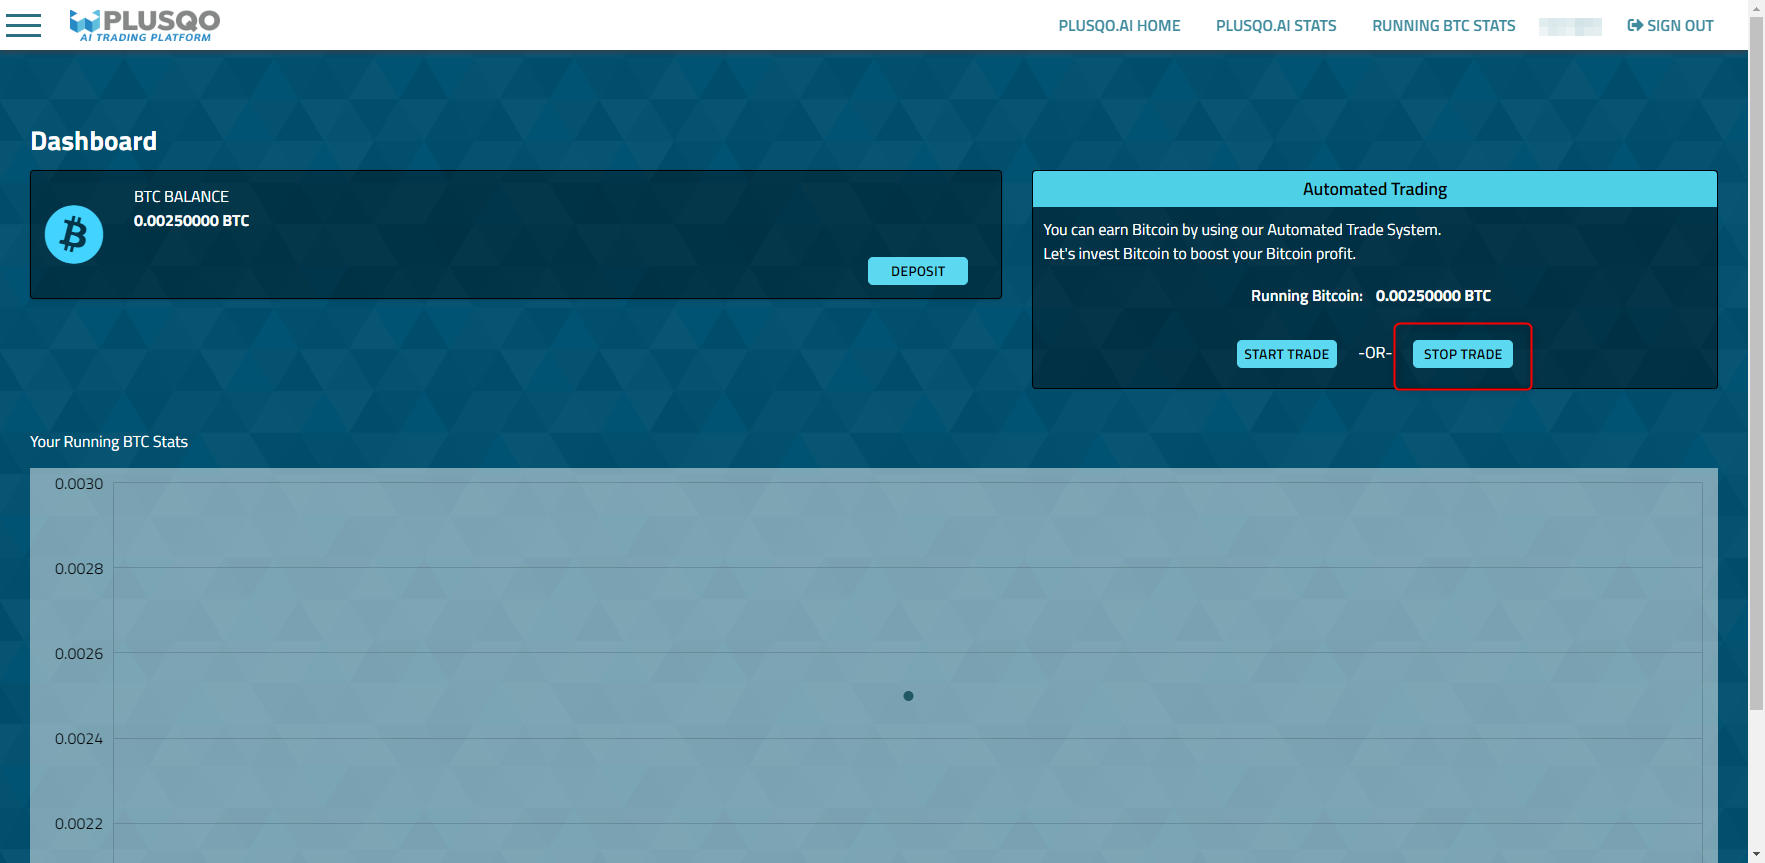The image size is (1765, 863).
Task: Click the scrollbar up arrow
Action: (1756, 7)
